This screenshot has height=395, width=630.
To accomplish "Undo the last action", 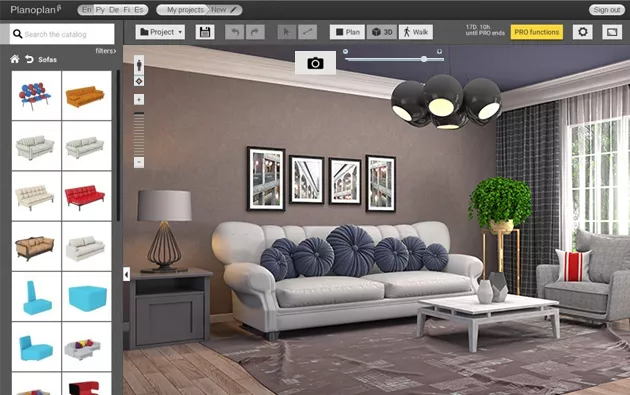I will tap(235, 32).
